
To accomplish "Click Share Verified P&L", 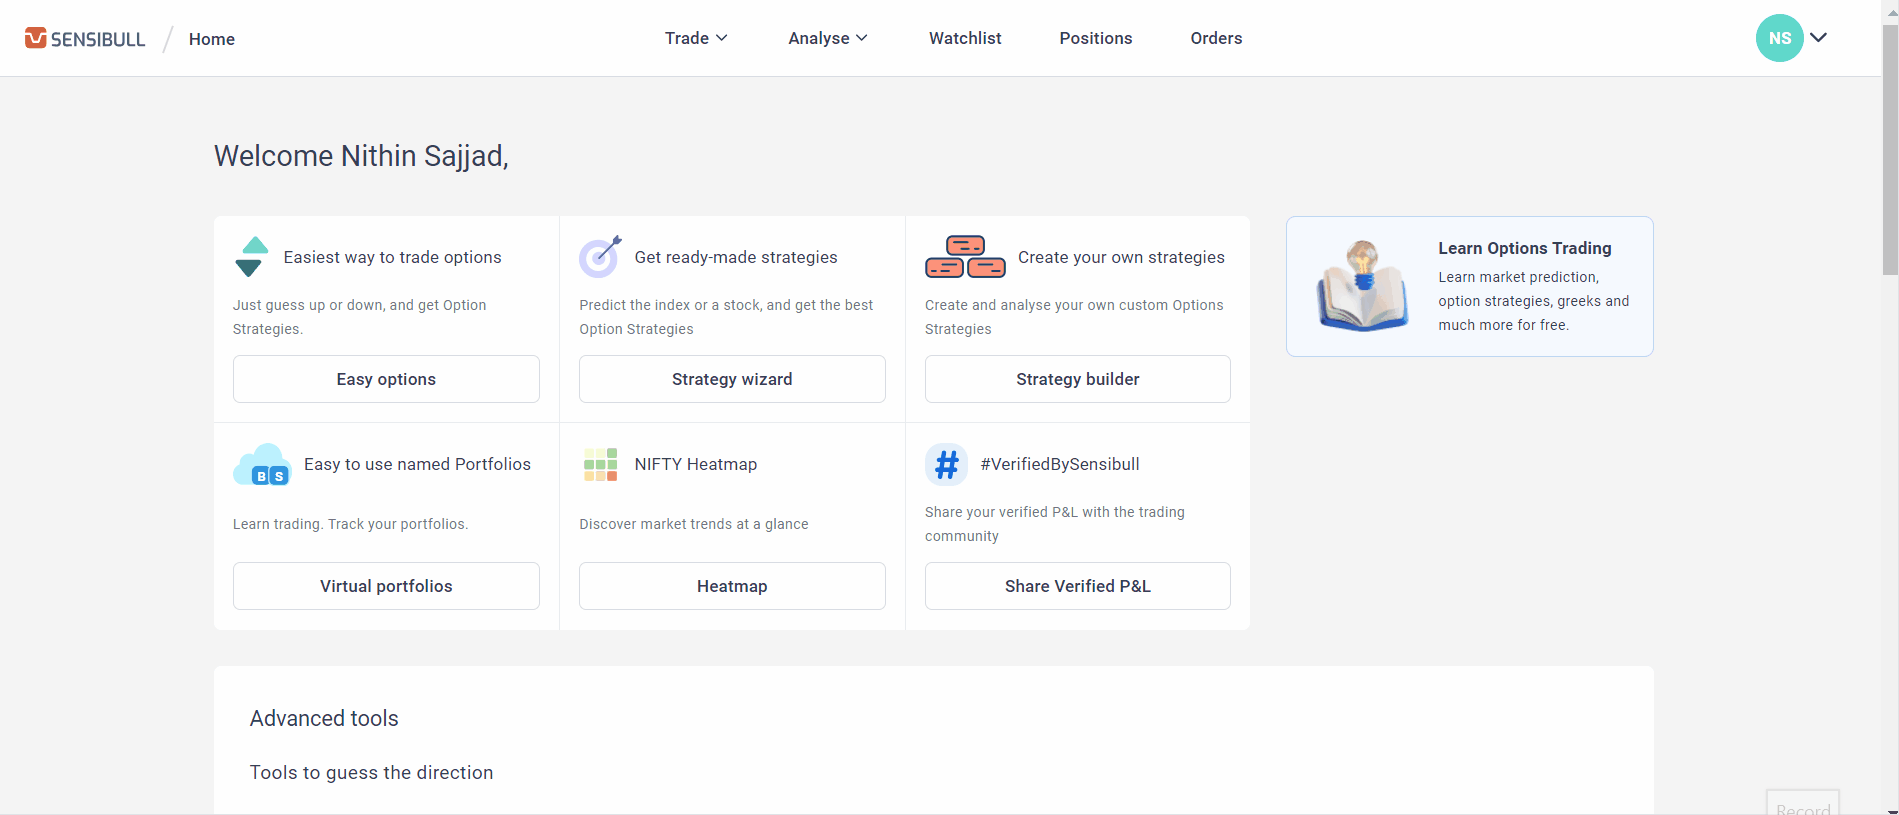I will pos(1078,586).
